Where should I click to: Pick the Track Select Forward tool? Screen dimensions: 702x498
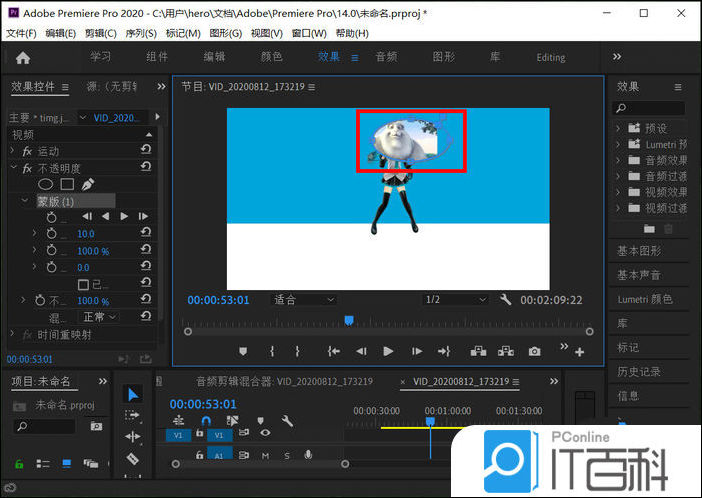tap(133, 415)
